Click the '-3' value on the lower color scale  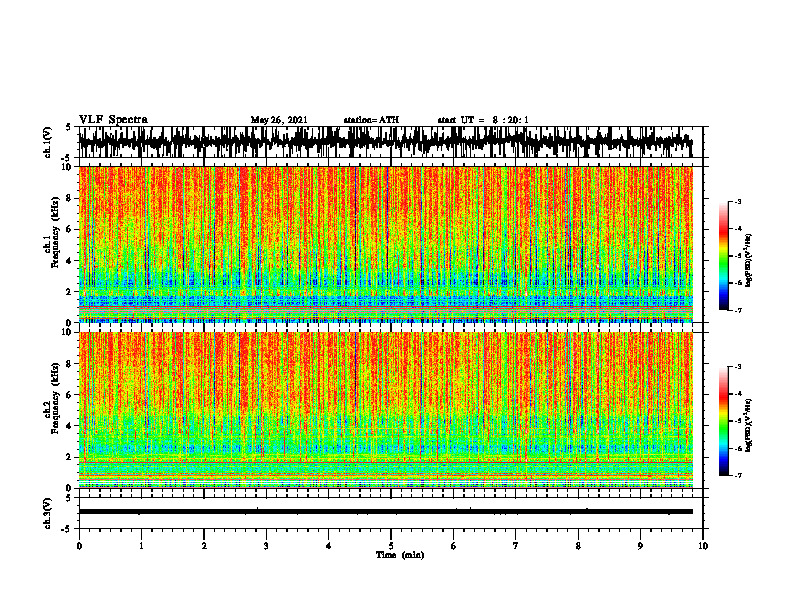click(737, 367)
